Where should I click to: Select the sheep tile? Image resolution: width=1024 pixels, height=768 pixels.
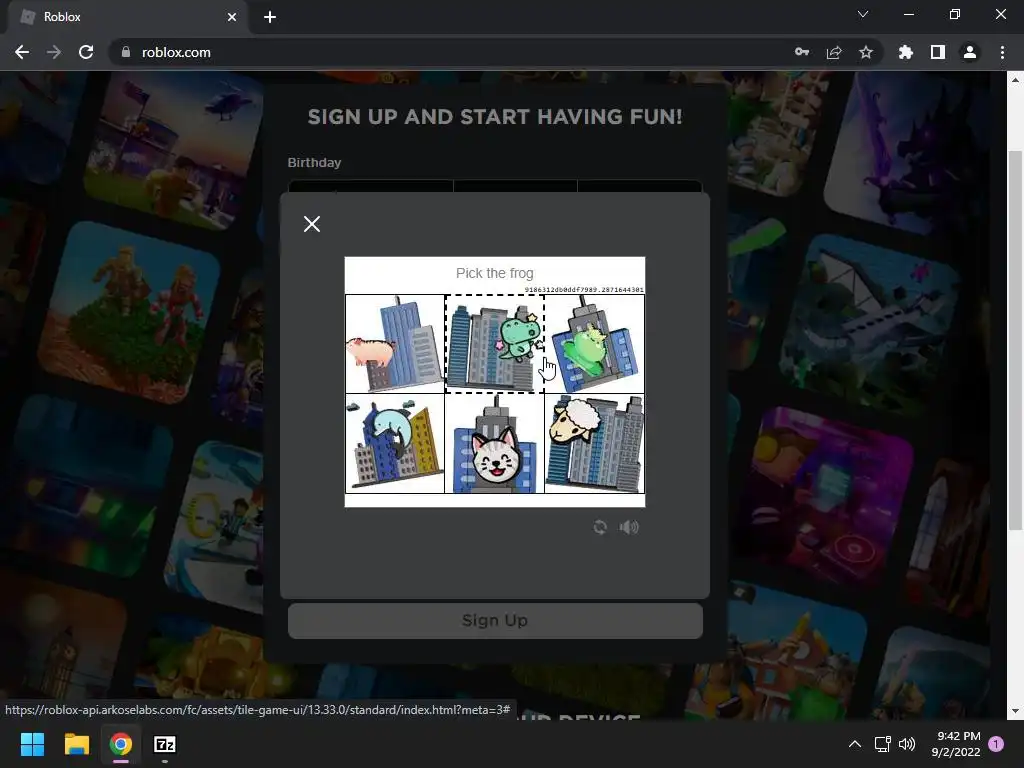point(594,443)
